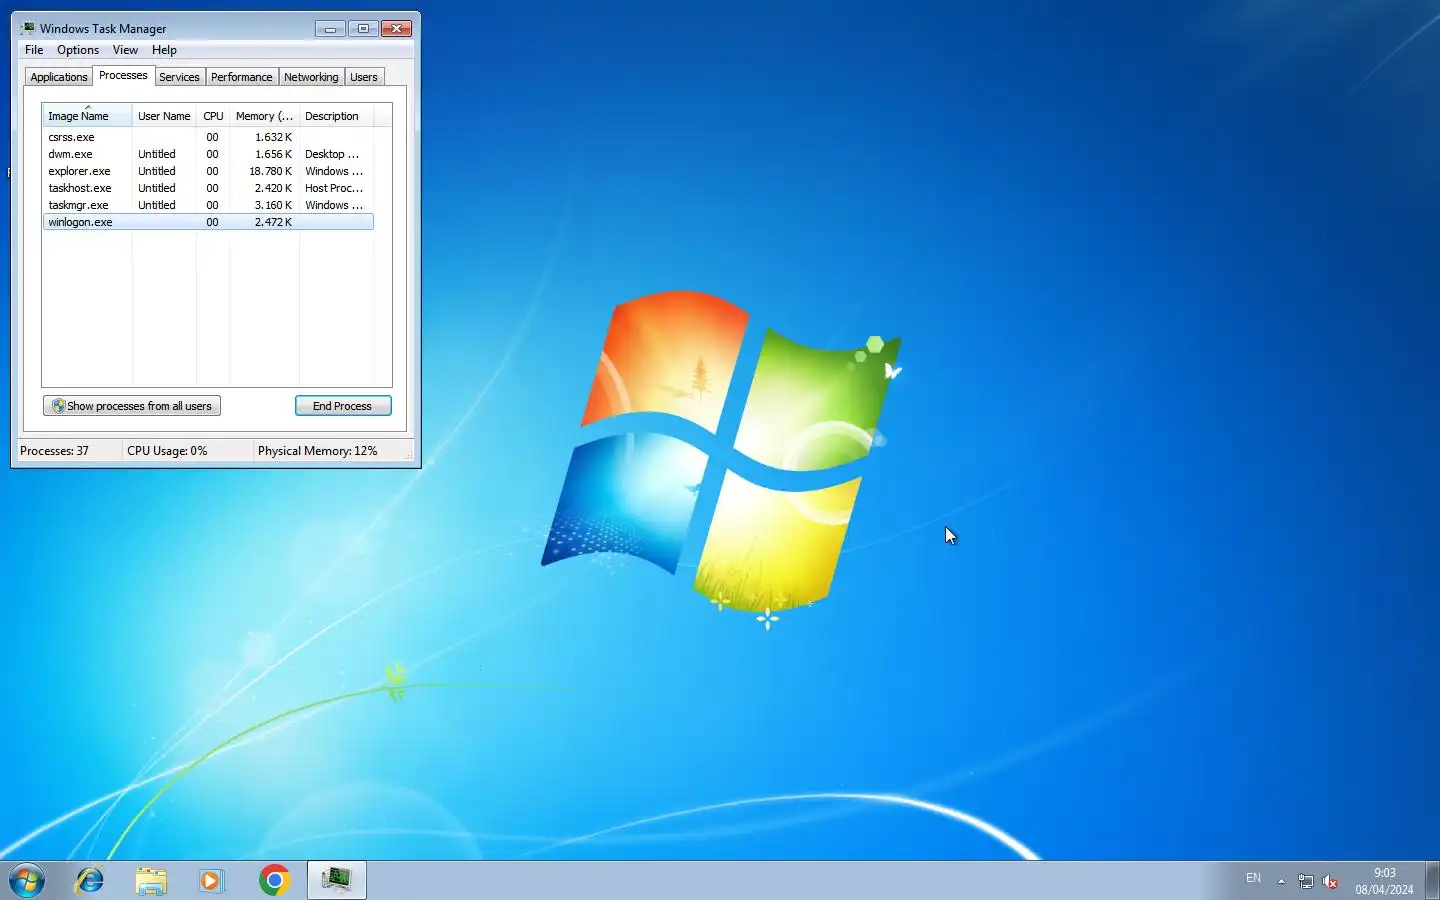Select the dwm.exe process row
This screenshot has height=900, width=1440.
[208, 154]
